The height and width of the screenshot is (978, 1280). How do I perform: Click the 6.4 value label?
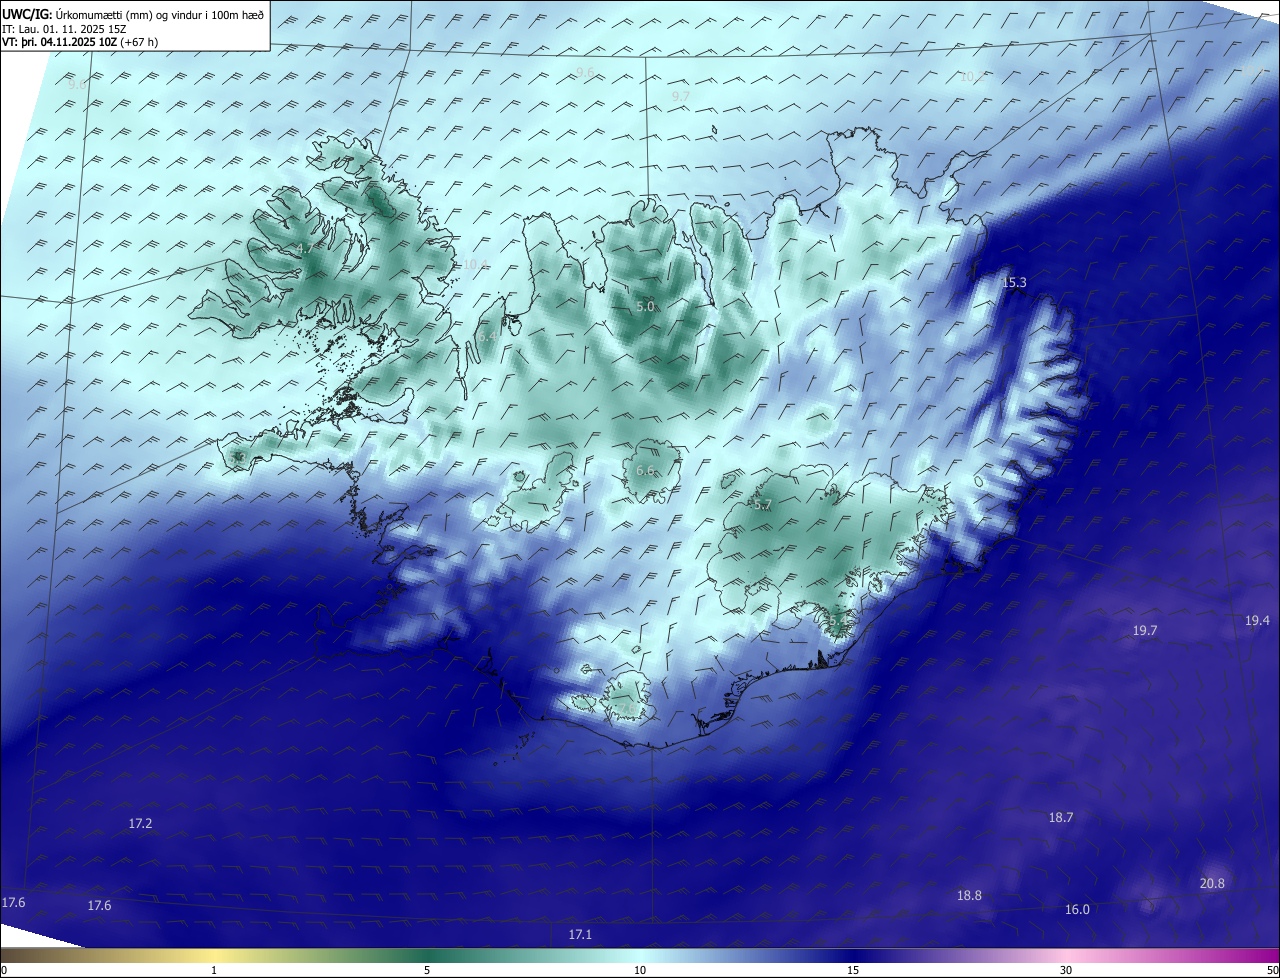click(x=487, y=337)
